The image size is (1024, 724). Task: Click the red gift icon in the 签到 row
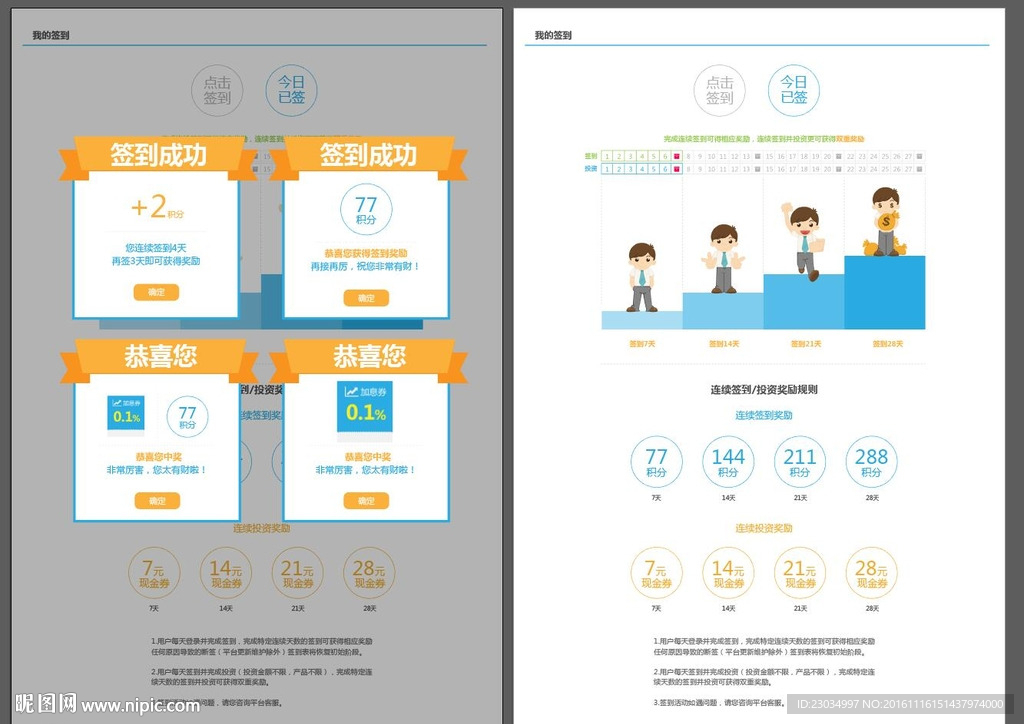click(677, 156)
